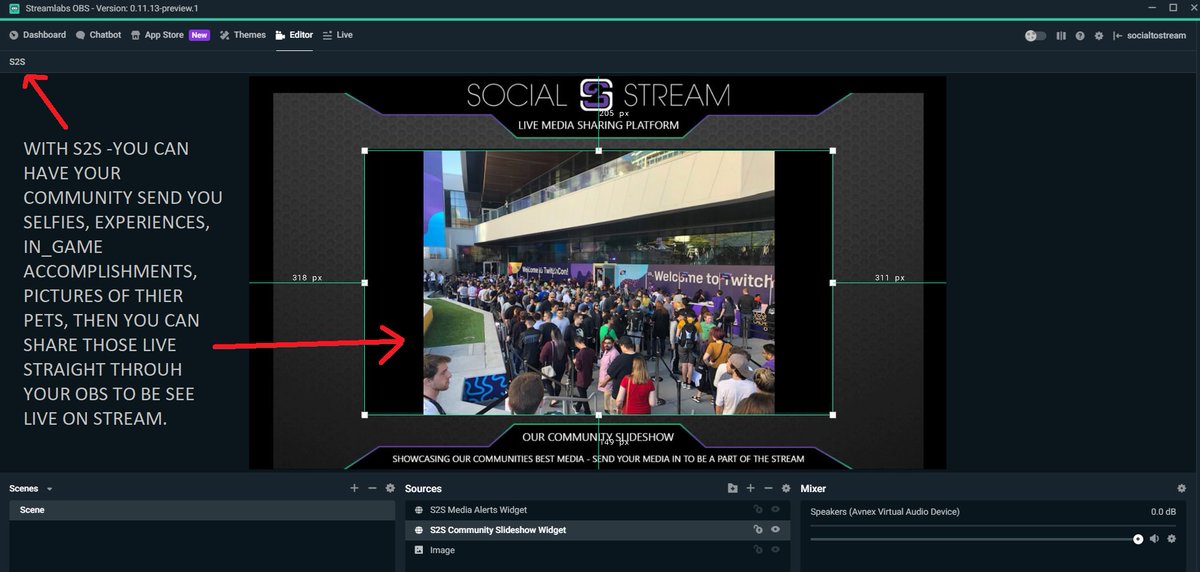Viewport: 1200px width, 572px height.
Task: Select the Image source
Action: tap(597, 550)
